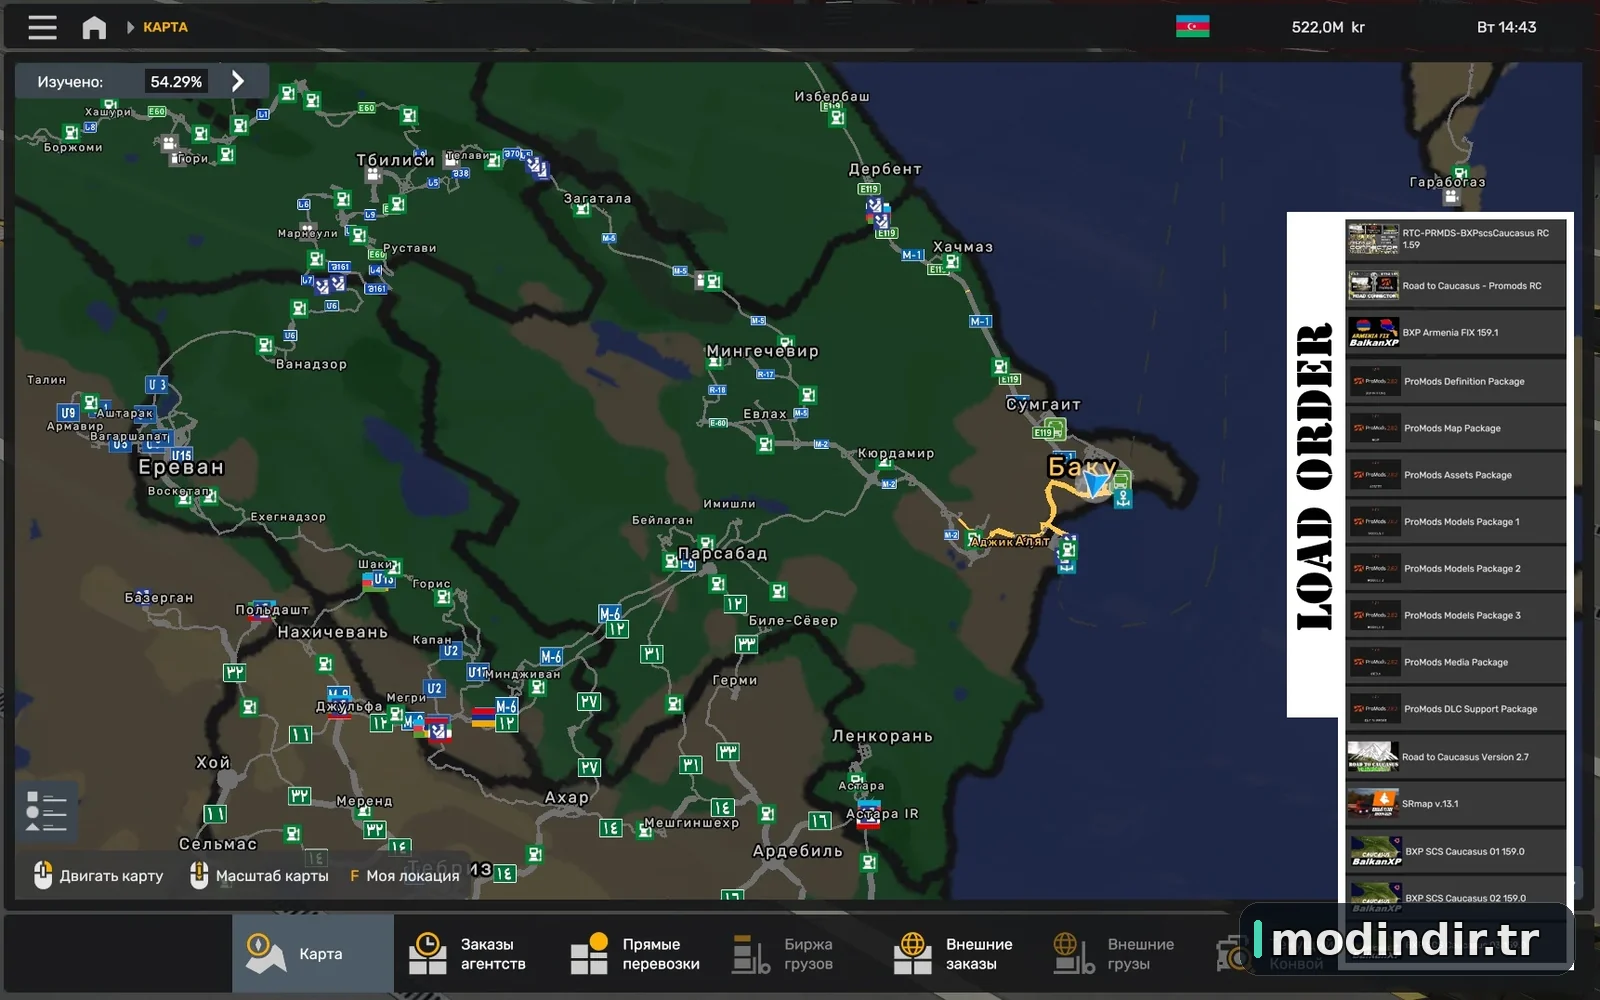Select the bus station icon beside Баку
The width and height of the screenshot is (1600, 1000).
[1122, 480]
